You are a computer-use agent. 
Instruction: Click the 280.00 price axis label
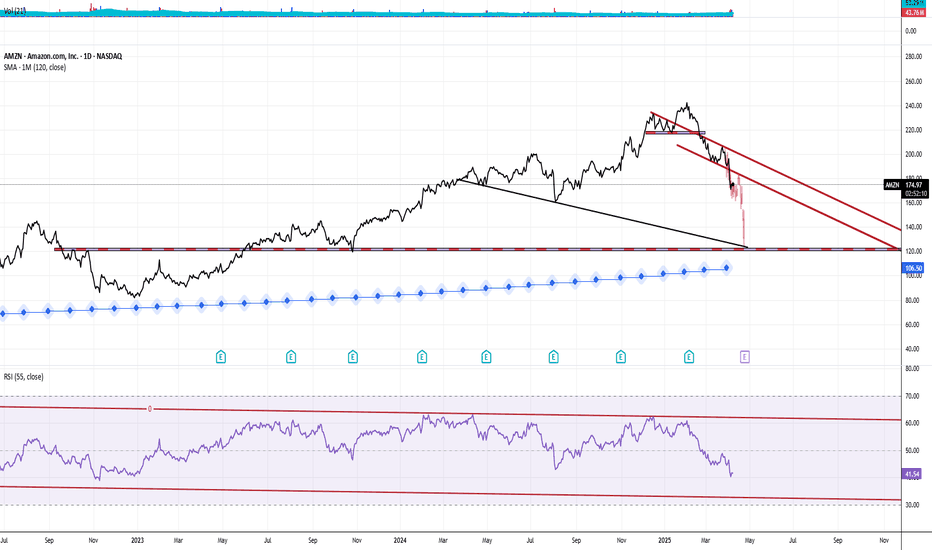click(x=914, y=57)
